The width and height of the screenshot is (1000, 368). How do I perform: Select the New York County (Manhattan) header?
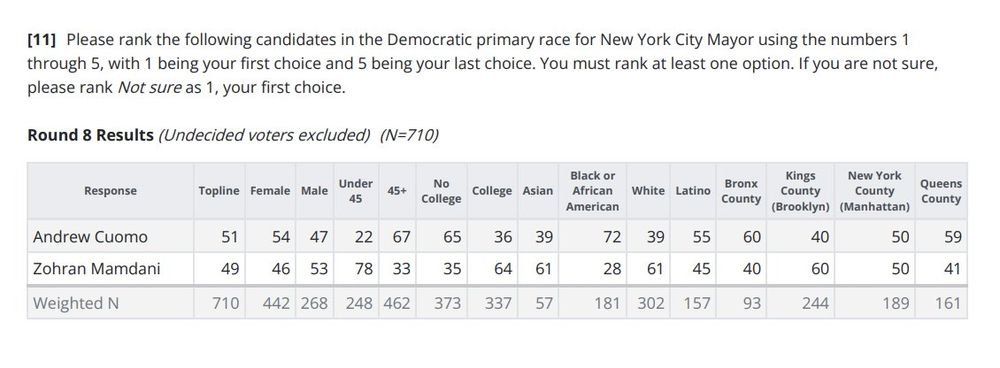[x=874, y=191]
